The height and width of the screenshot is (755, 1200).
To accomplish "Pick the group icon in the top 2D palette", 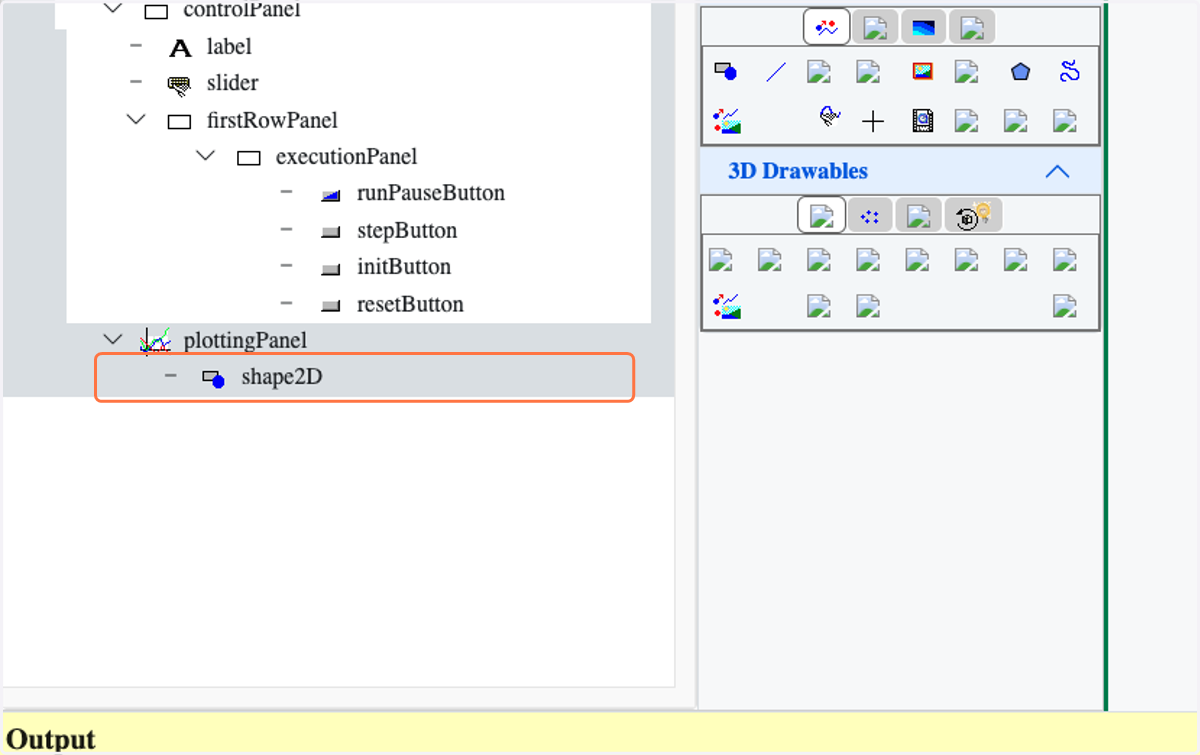I will click(x=726, y=122).
